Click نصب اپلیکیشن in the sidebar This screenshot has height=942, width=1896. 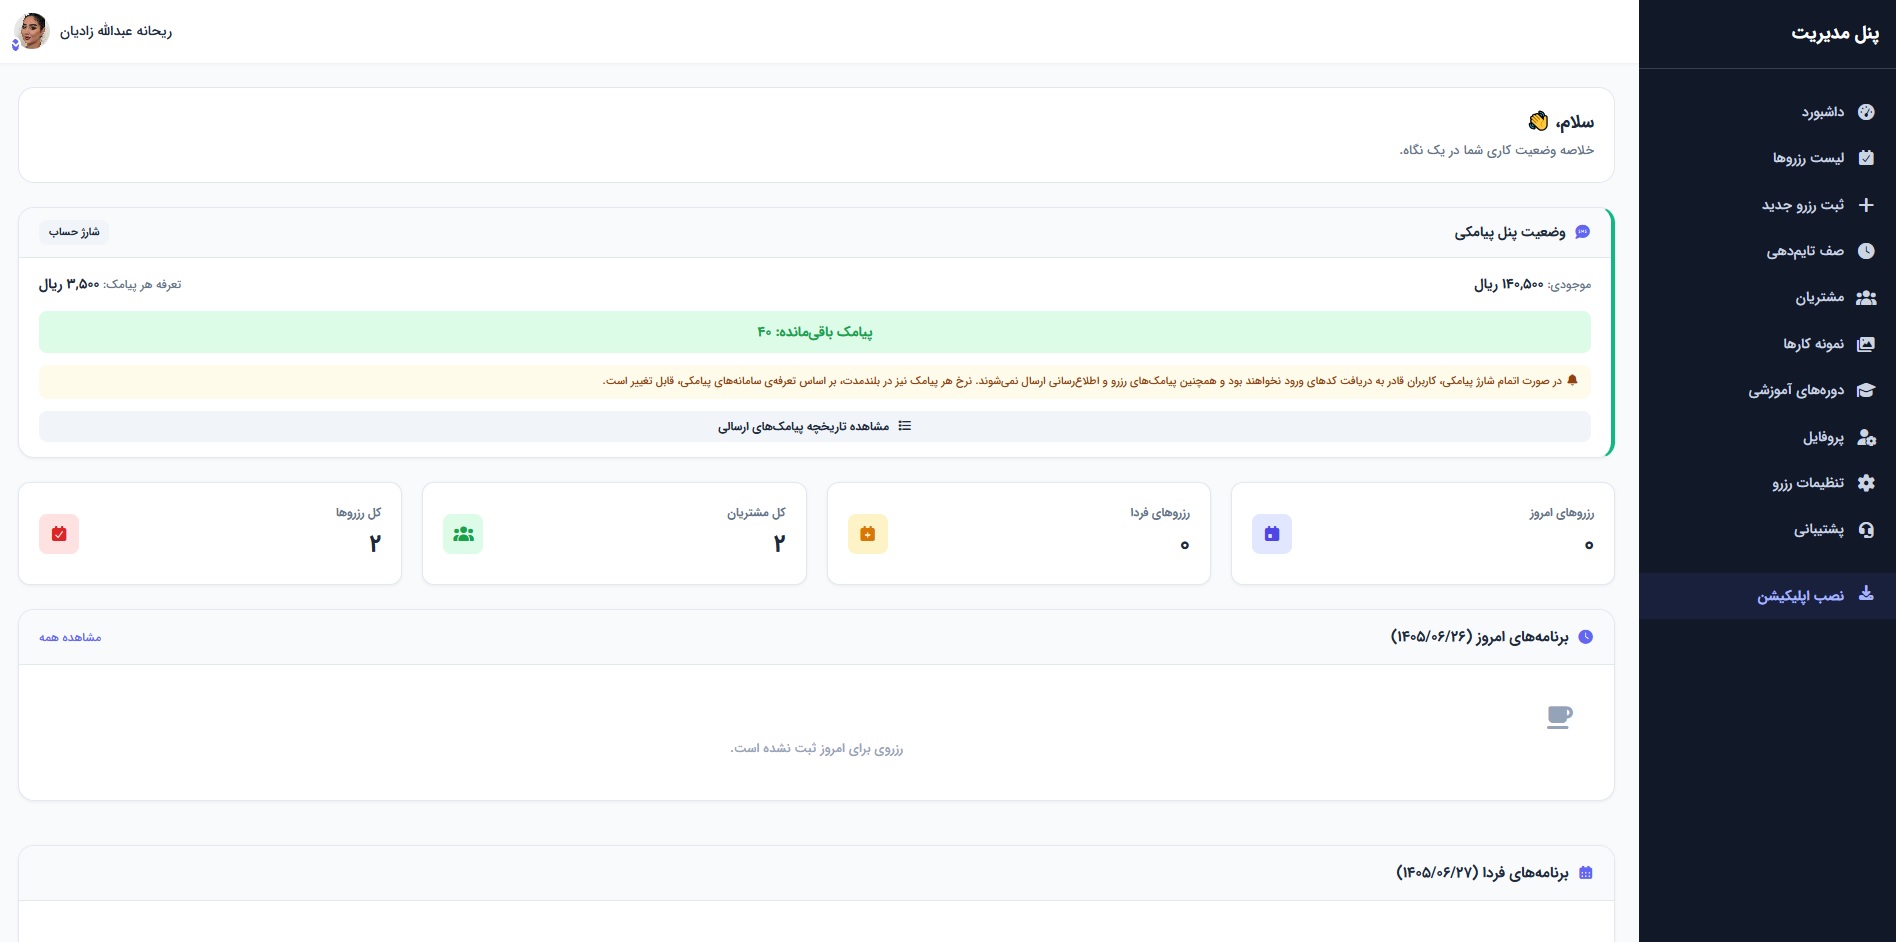(x=1767, y=596)
